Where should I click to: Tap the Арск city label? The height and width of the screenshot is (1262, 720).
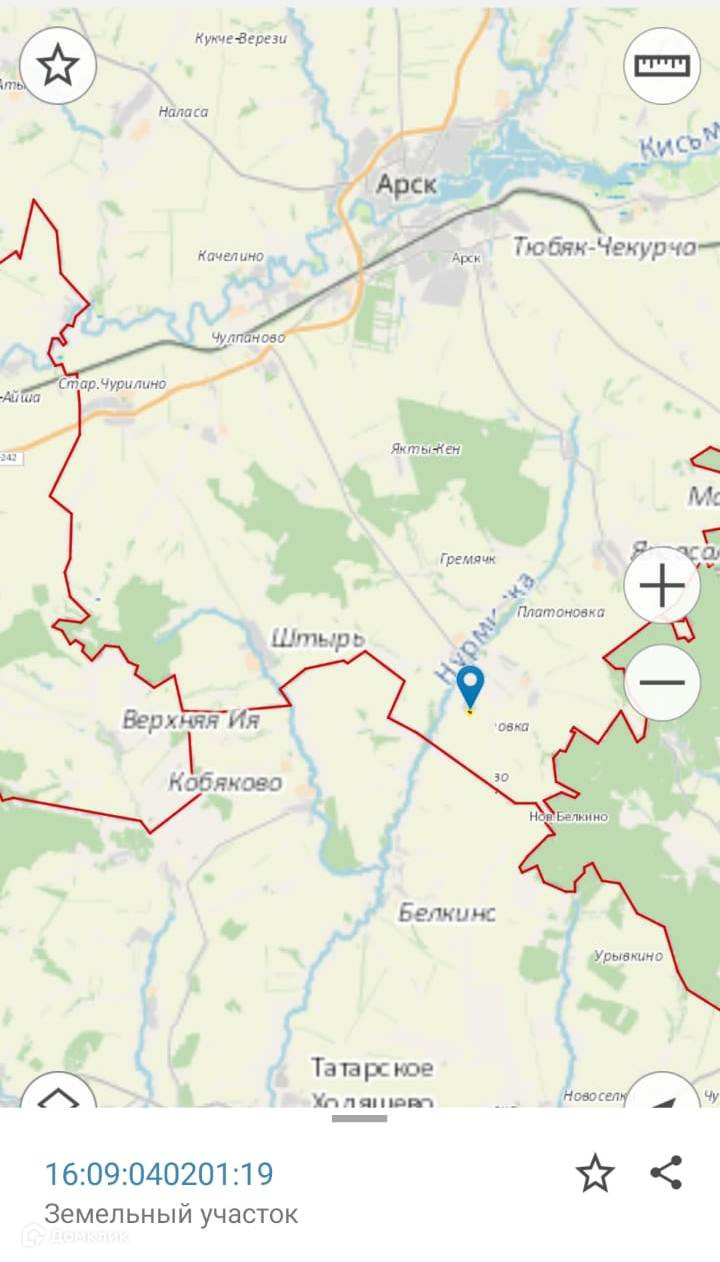[x=407, y=184]
